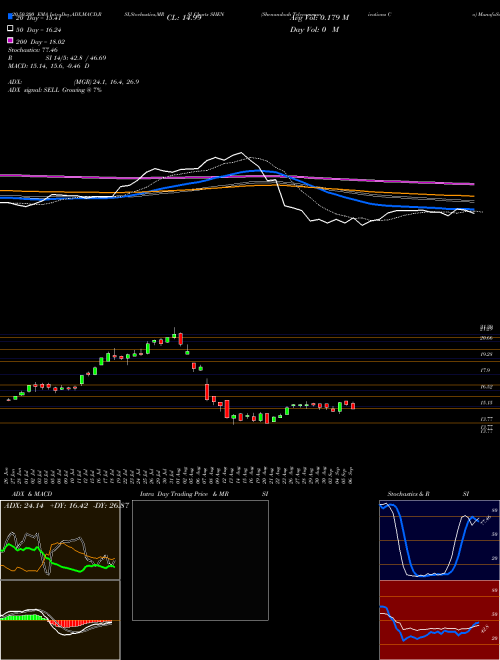The image size is (500, 660).
Task: Click the blue Stochastics chart panel
Action: (x=440, y=540)
